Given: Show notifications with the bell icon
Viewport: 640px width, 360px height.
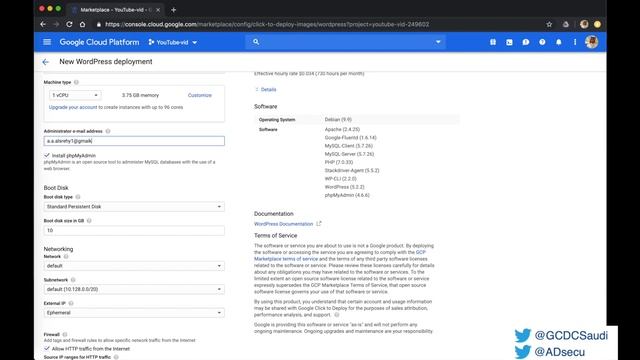Looking at the screenshot, I should pyautogui.click(x=559, y=42).
